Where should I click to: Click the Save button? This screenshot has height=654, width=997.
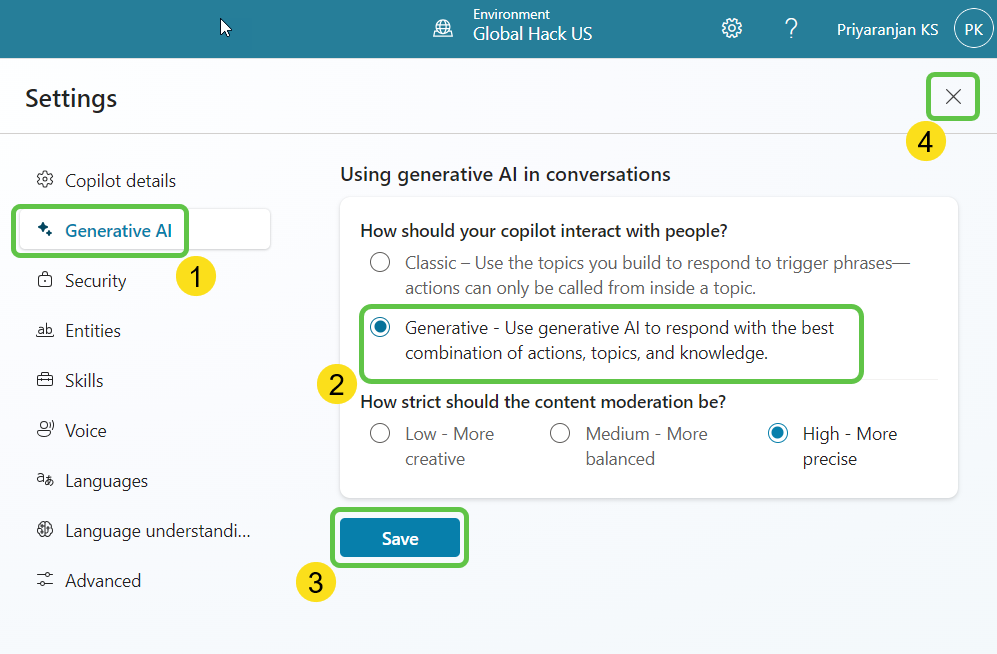pos(400,538)
